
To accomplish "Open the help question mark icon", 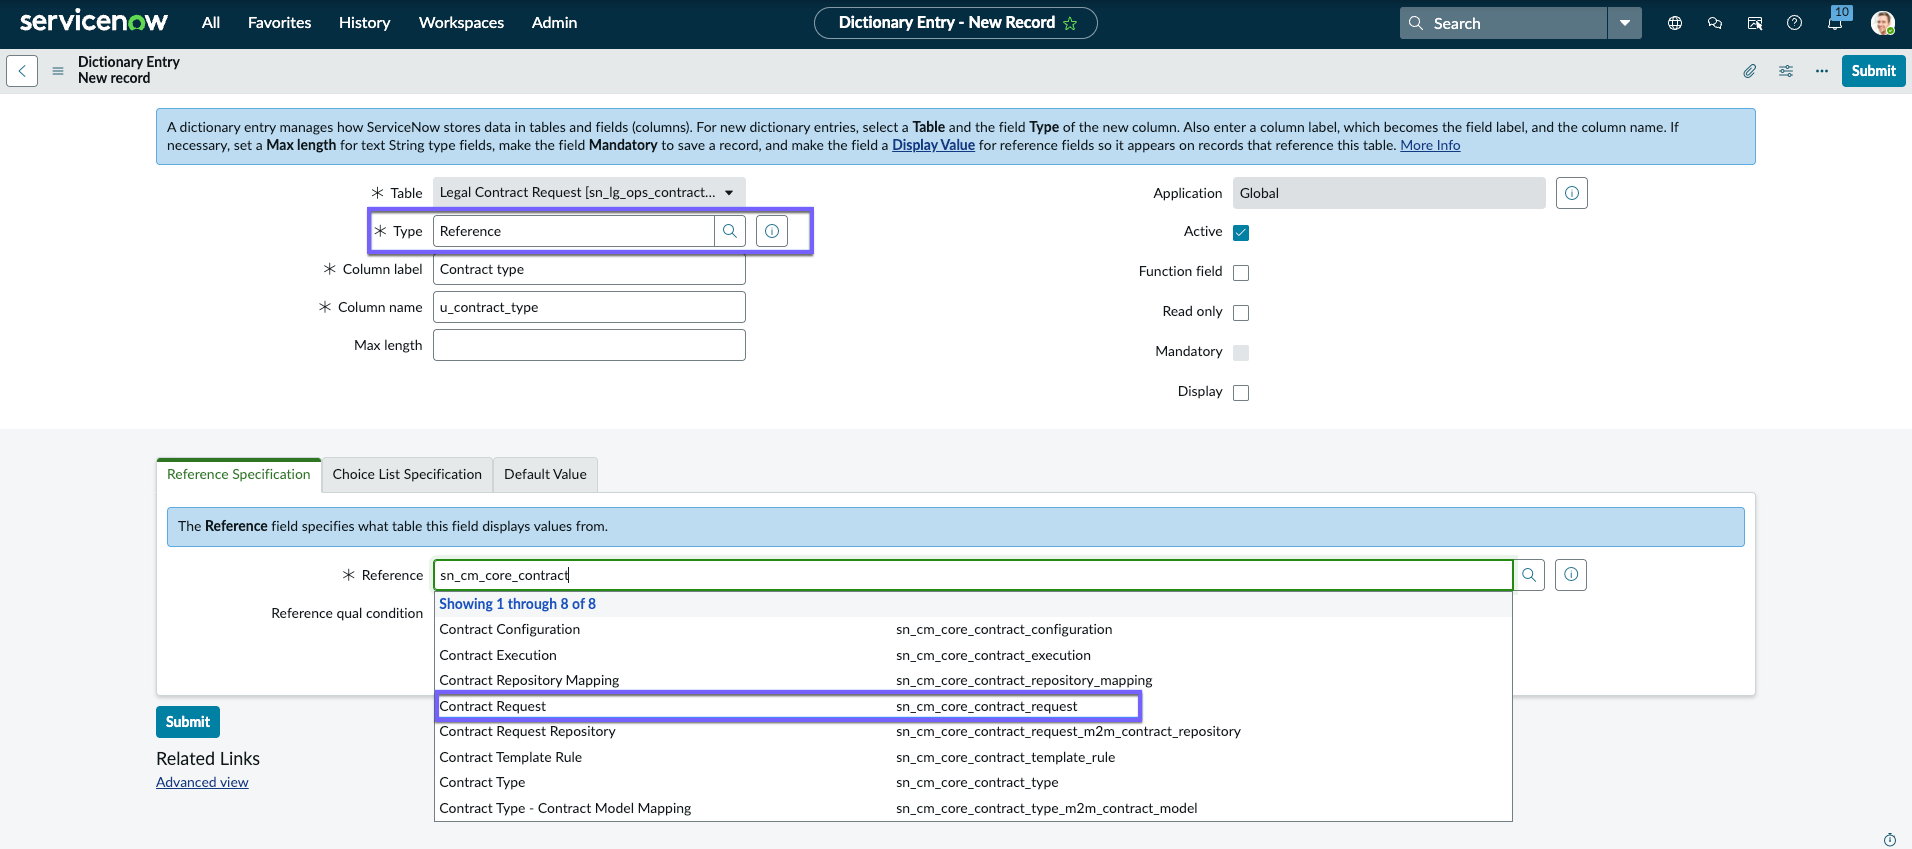I will click(x=1795, y=23).
